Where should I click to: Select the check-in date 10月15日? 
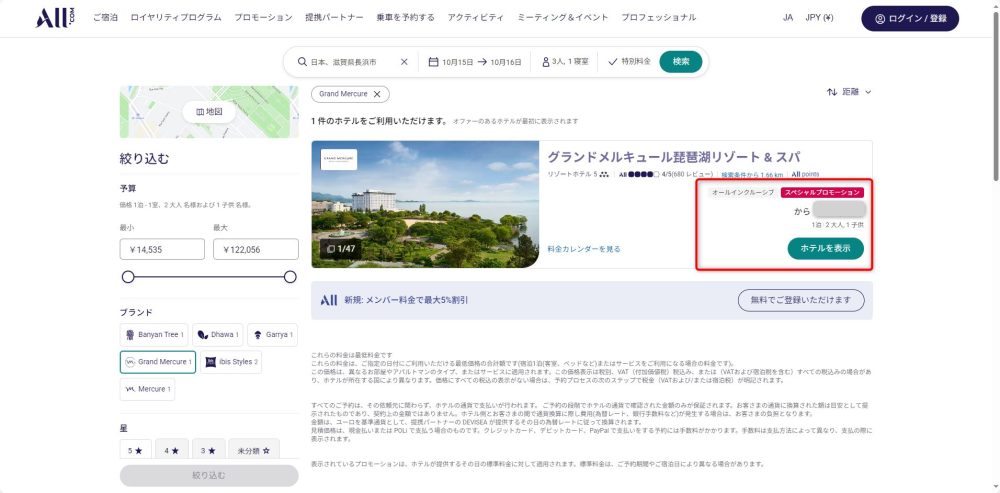[x=457, y=62]
